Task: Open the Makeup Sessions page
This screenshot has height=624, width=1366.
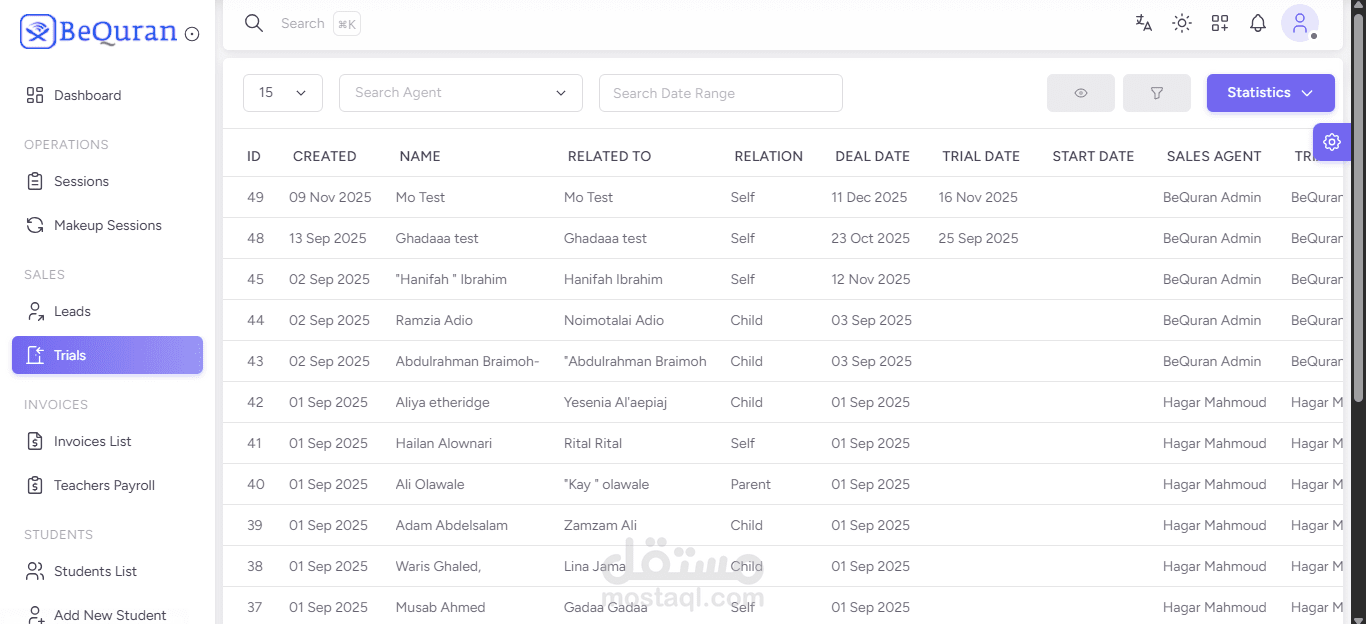Action: (x=107, y=225)
